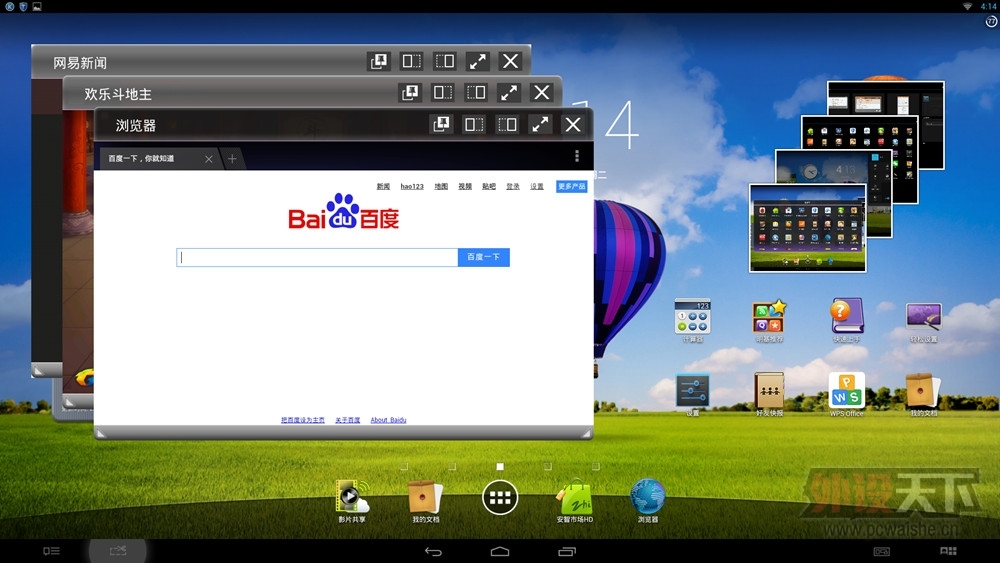Tap the leftmost list icon in the bottom bar
This screenshot has height=563, width=1000.
(x=52, y=551)
